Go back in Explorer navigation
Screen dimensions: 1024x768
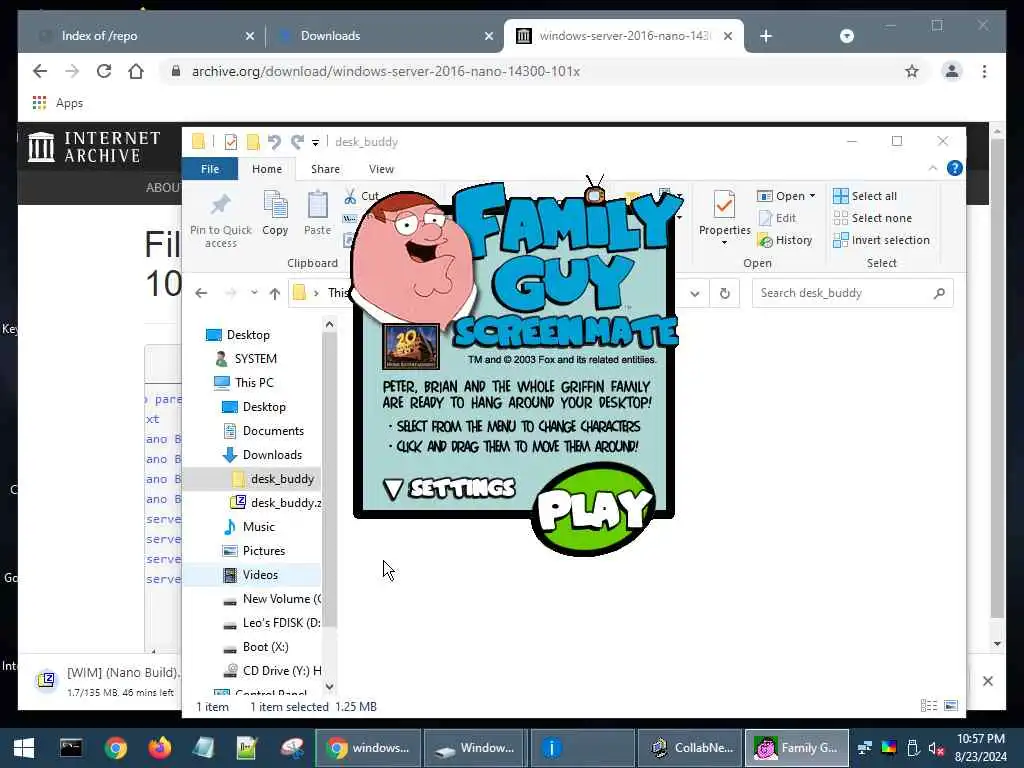[x=201, y=293]
